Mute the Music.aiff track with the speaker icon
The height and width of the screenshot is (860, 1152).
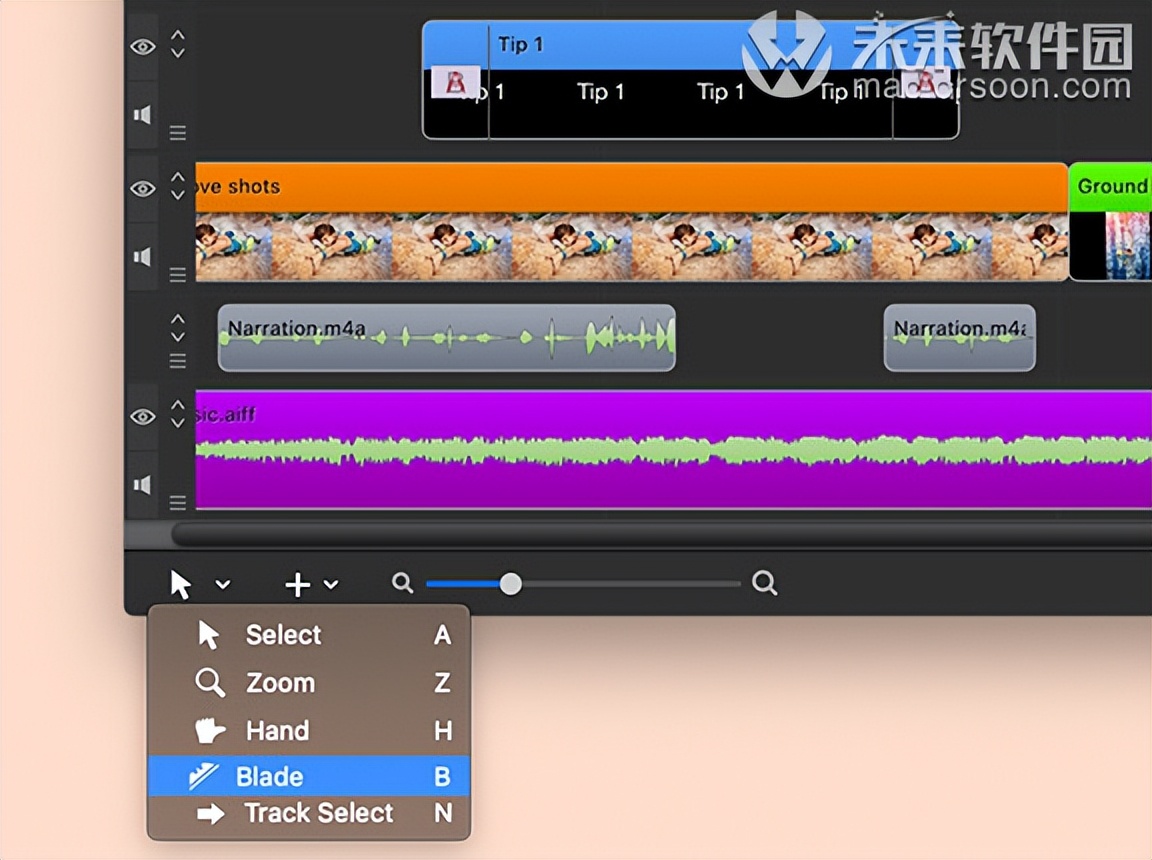tap(142, 484)
